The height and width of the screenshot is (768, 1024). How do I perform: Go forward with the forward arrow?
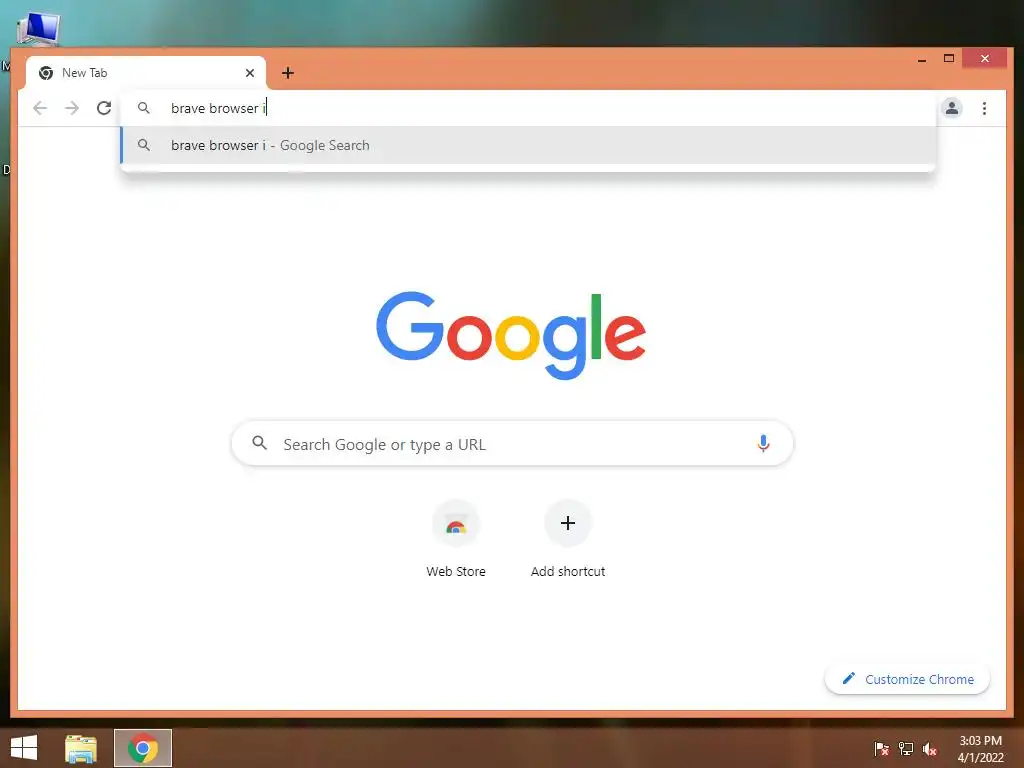[72, 108]
